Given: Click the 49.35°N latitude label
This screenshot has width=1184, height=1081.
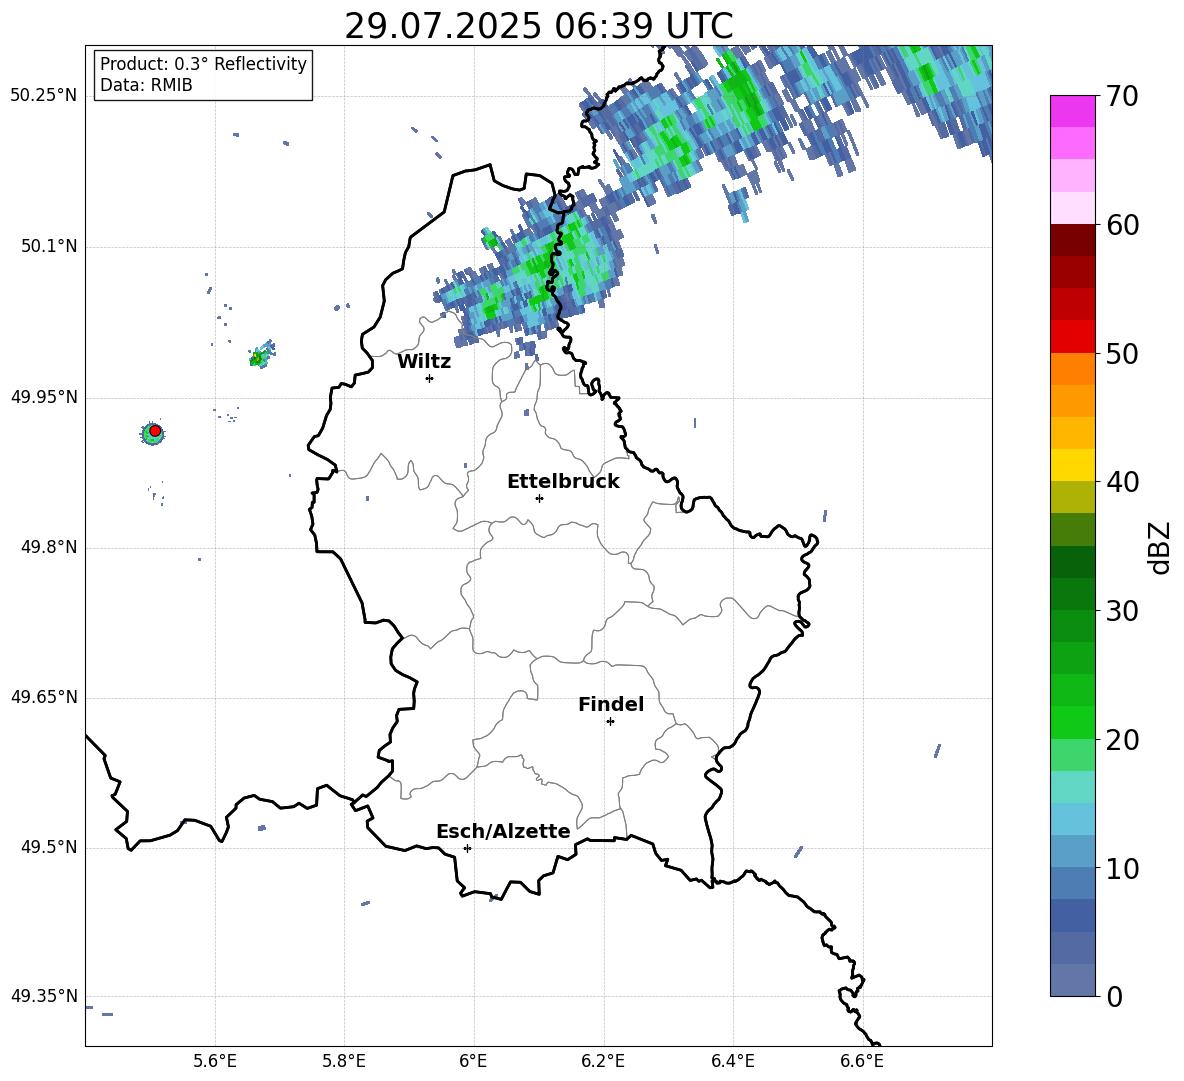Looking at the screenshot, I should pyautogui.click(x=43, y=996).
